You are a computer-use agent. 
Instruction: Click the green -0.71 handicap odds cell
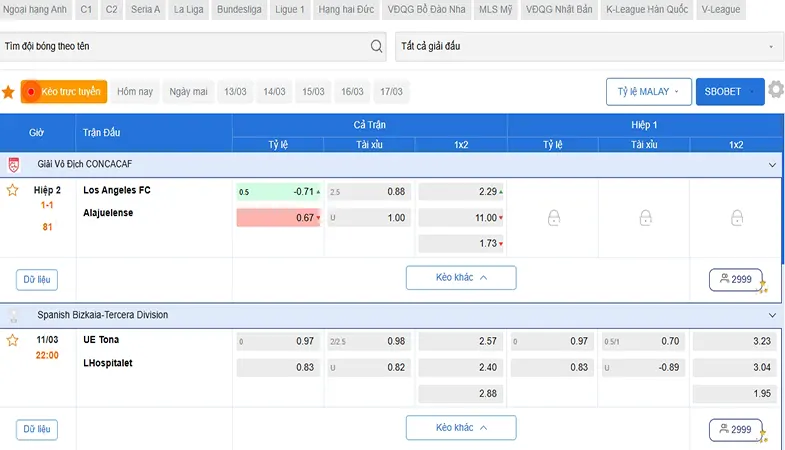(278, 192)
